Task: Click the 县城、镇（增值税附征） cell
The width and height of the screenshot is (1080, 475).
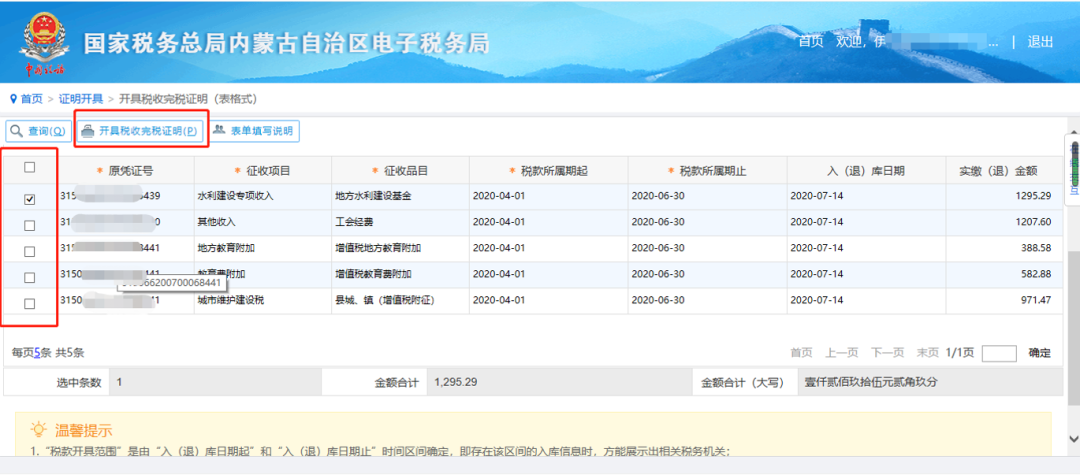Action: [x=400, y=300]
